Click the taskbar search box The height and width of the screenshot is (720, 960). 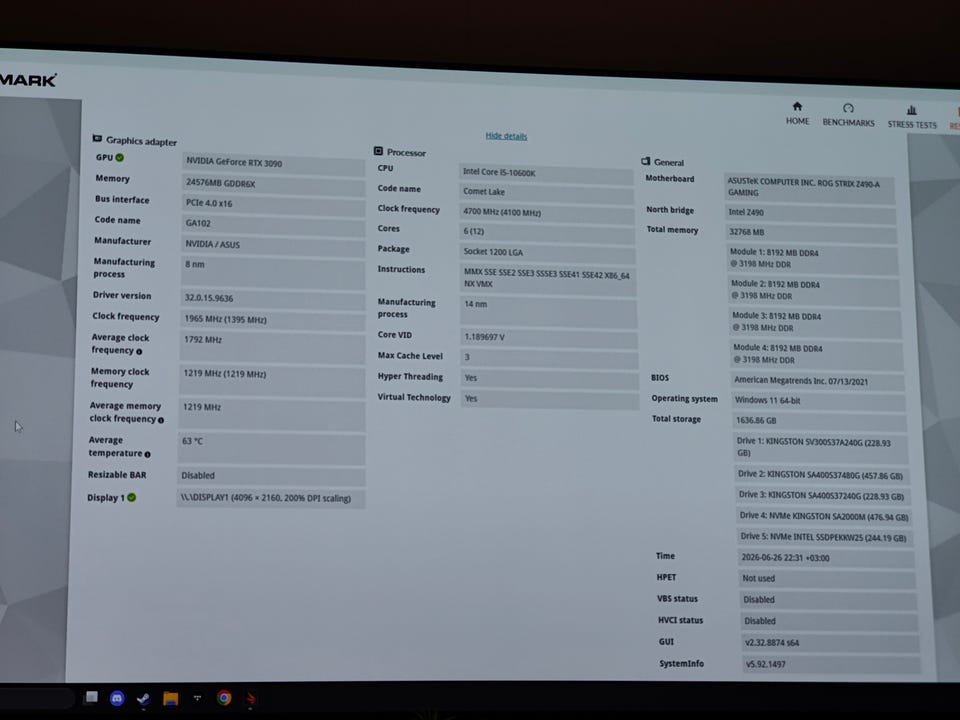[37, 698]
